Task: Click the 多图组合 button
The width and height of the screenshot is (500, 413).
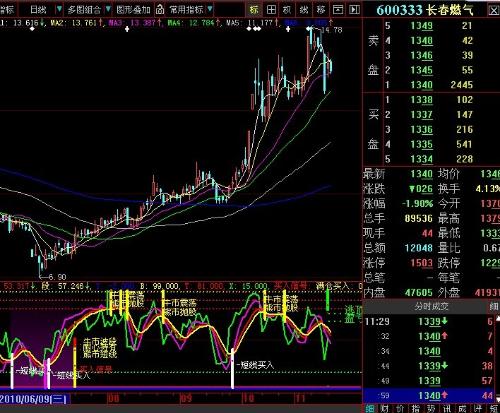Action: (84, 9)
